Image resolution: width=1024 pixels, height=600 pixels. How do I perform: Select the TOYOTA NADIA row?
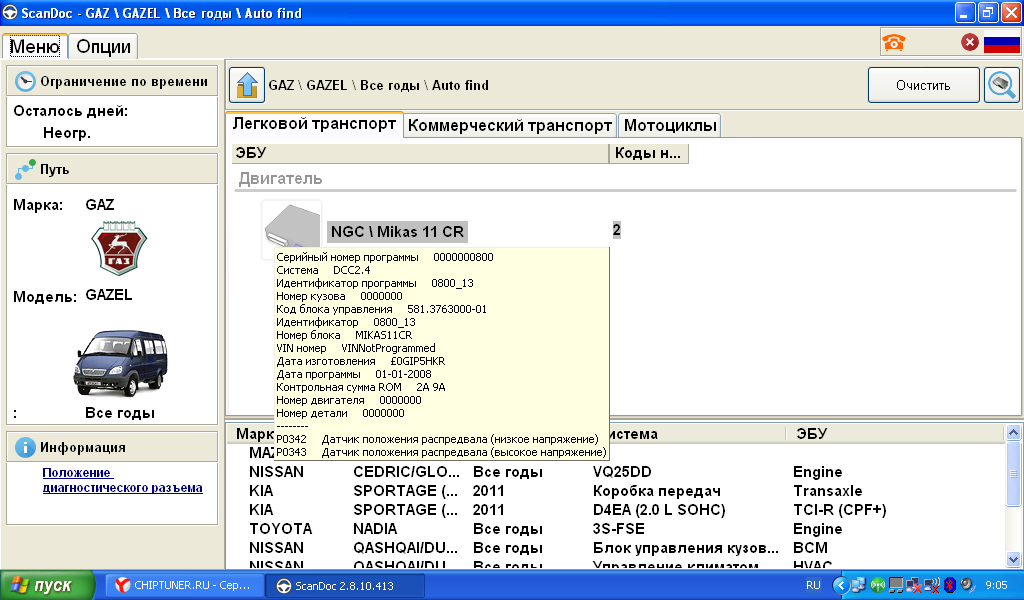coord(616,529)
